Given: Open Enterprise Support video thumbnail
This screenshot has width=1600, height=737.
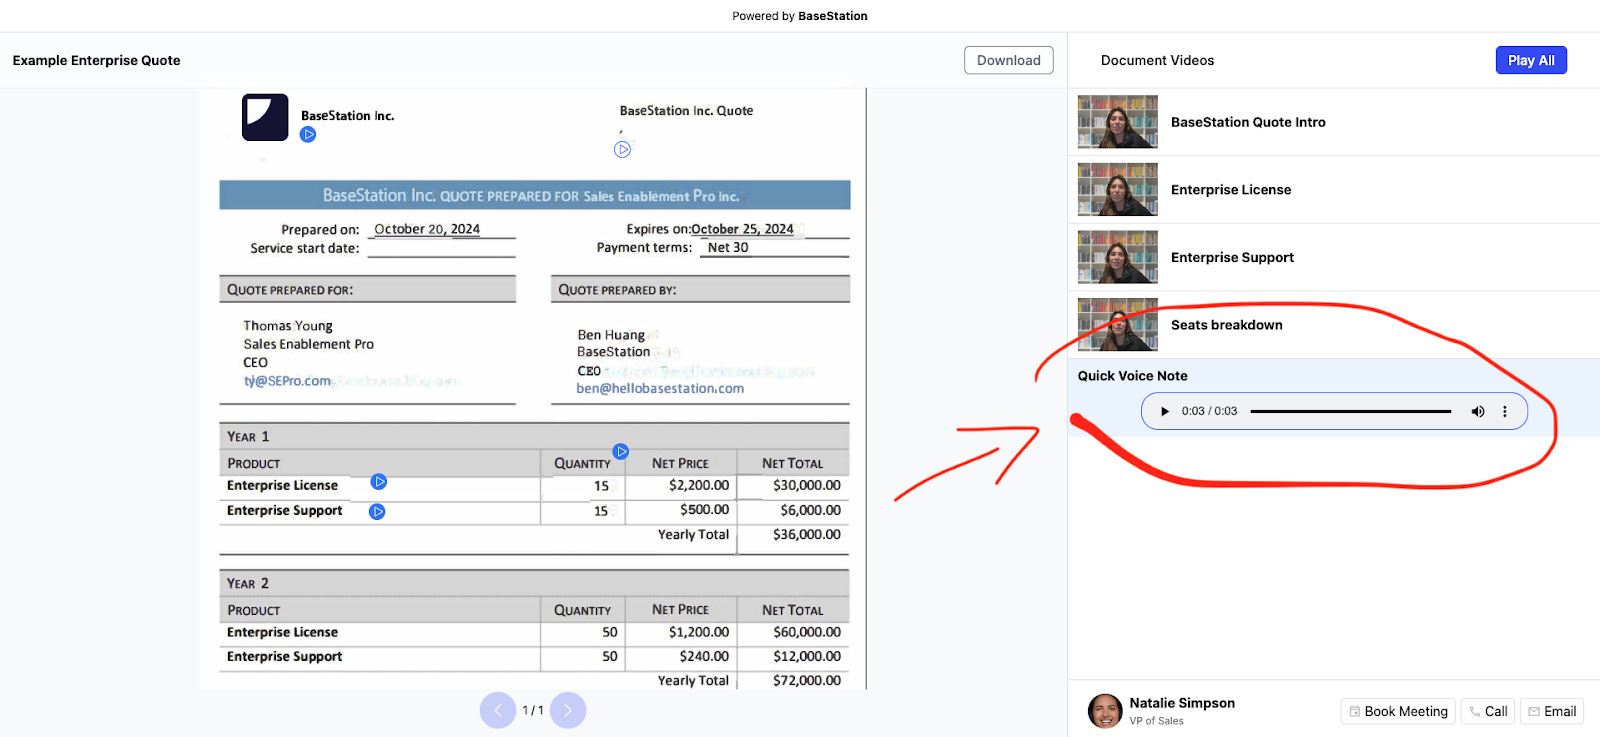Looking at the screenshot, I should pos(1118,257).
